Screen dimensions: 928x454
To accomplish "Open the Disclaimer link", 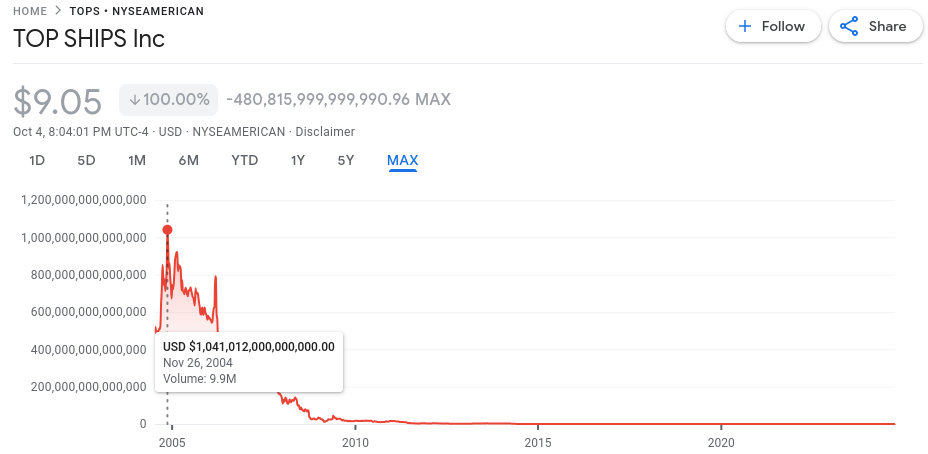I will (325, 132).
